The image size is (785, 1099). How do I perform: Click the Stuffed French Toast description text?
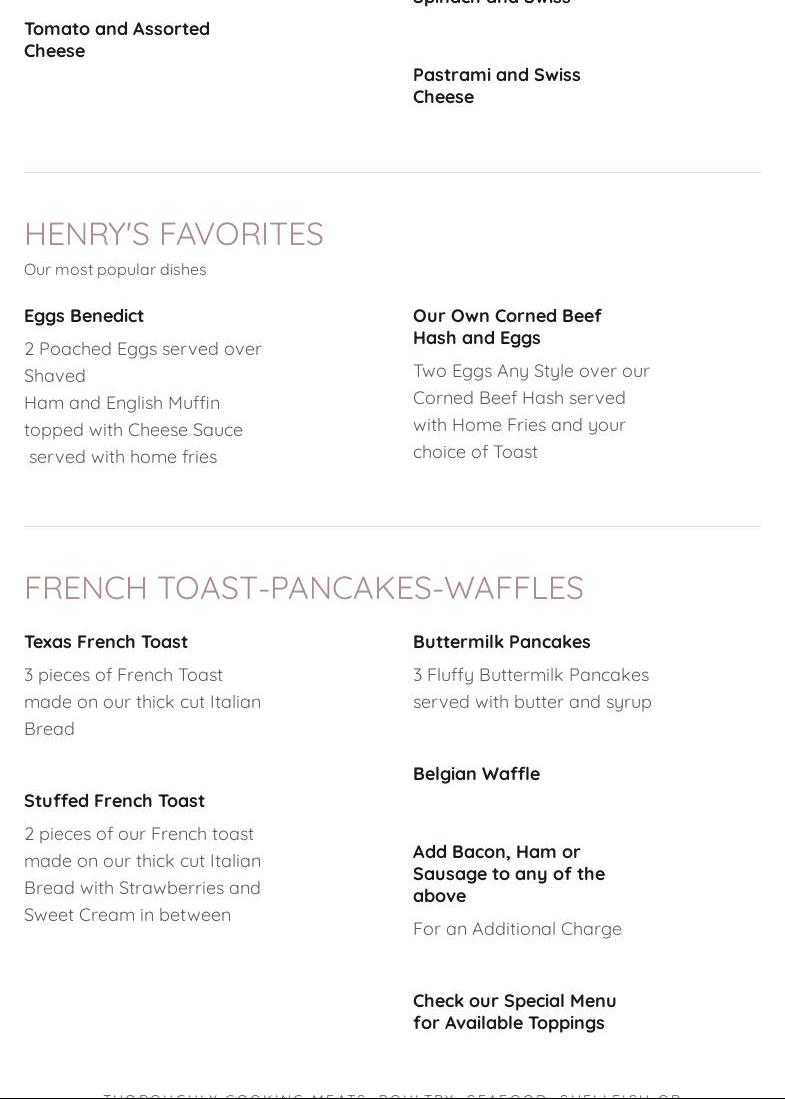142,874
